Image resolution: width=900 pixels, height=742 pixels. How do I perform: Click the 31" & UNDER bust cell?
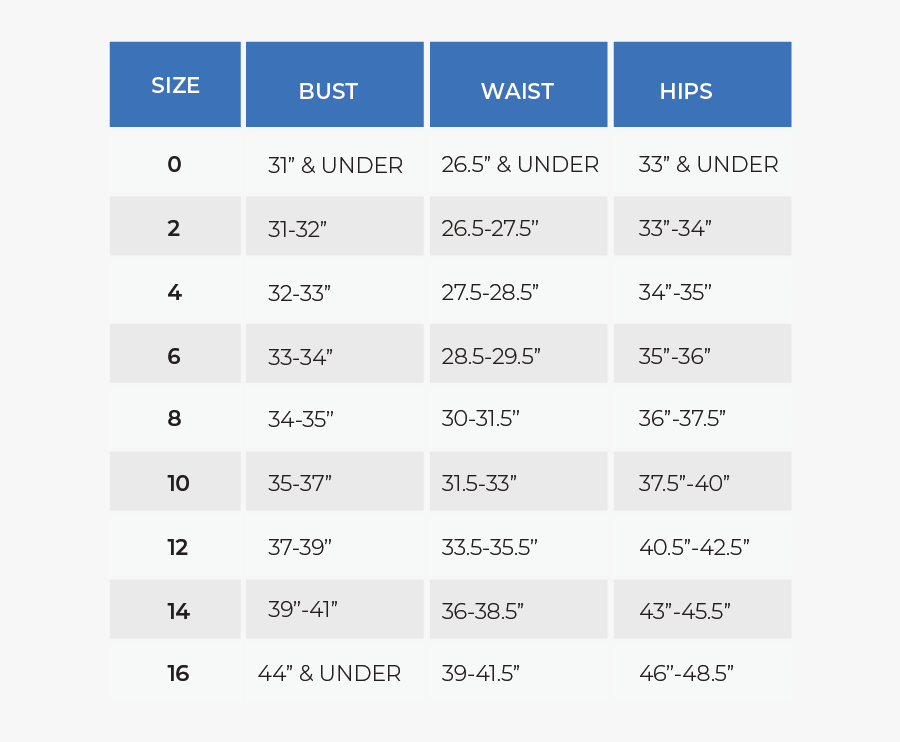(335, 166)
